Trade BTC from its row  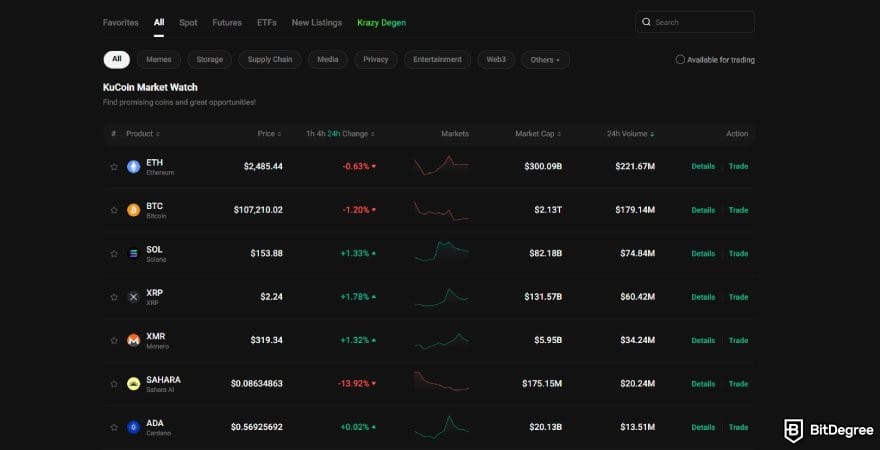pos(738,210)
